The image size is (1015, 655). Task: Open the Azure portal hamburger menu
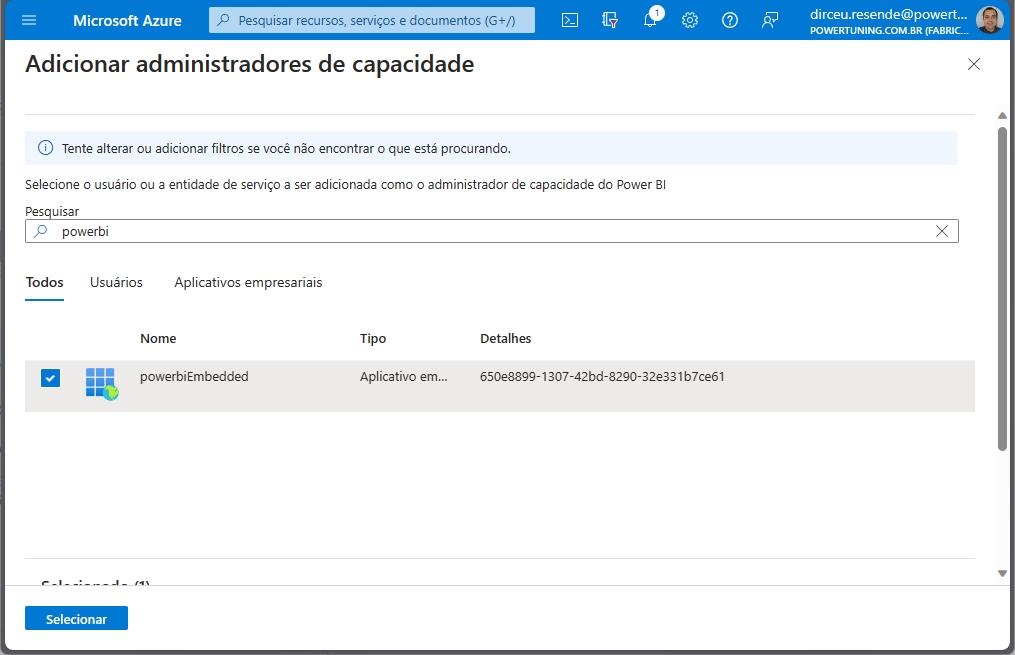click(x=29, y=20)
